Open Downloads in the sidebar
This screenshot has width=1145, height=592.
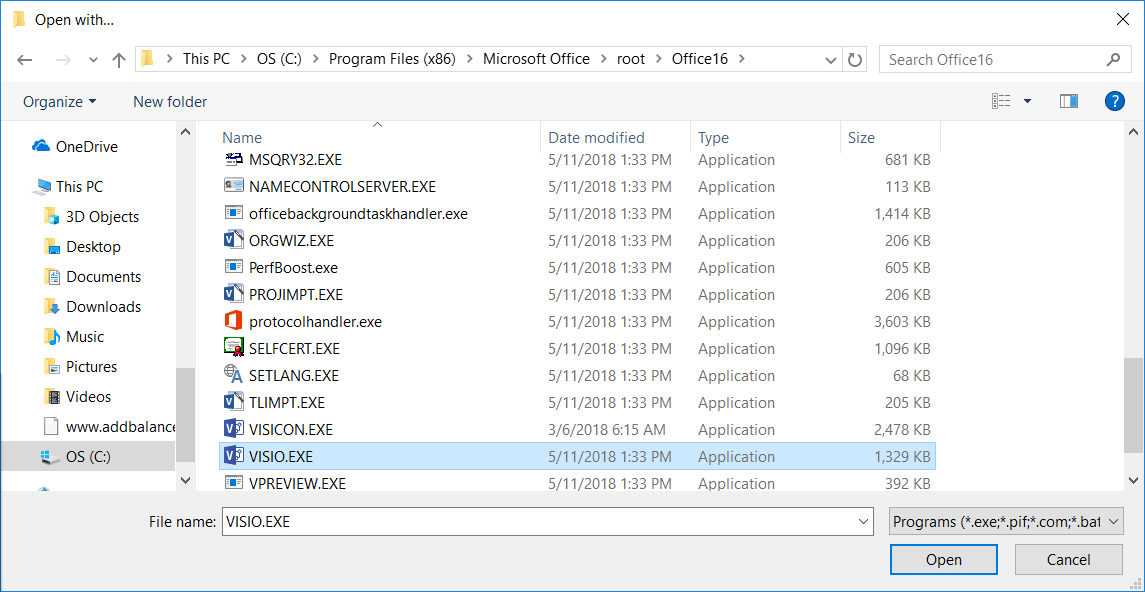click(x=92, y=307)
